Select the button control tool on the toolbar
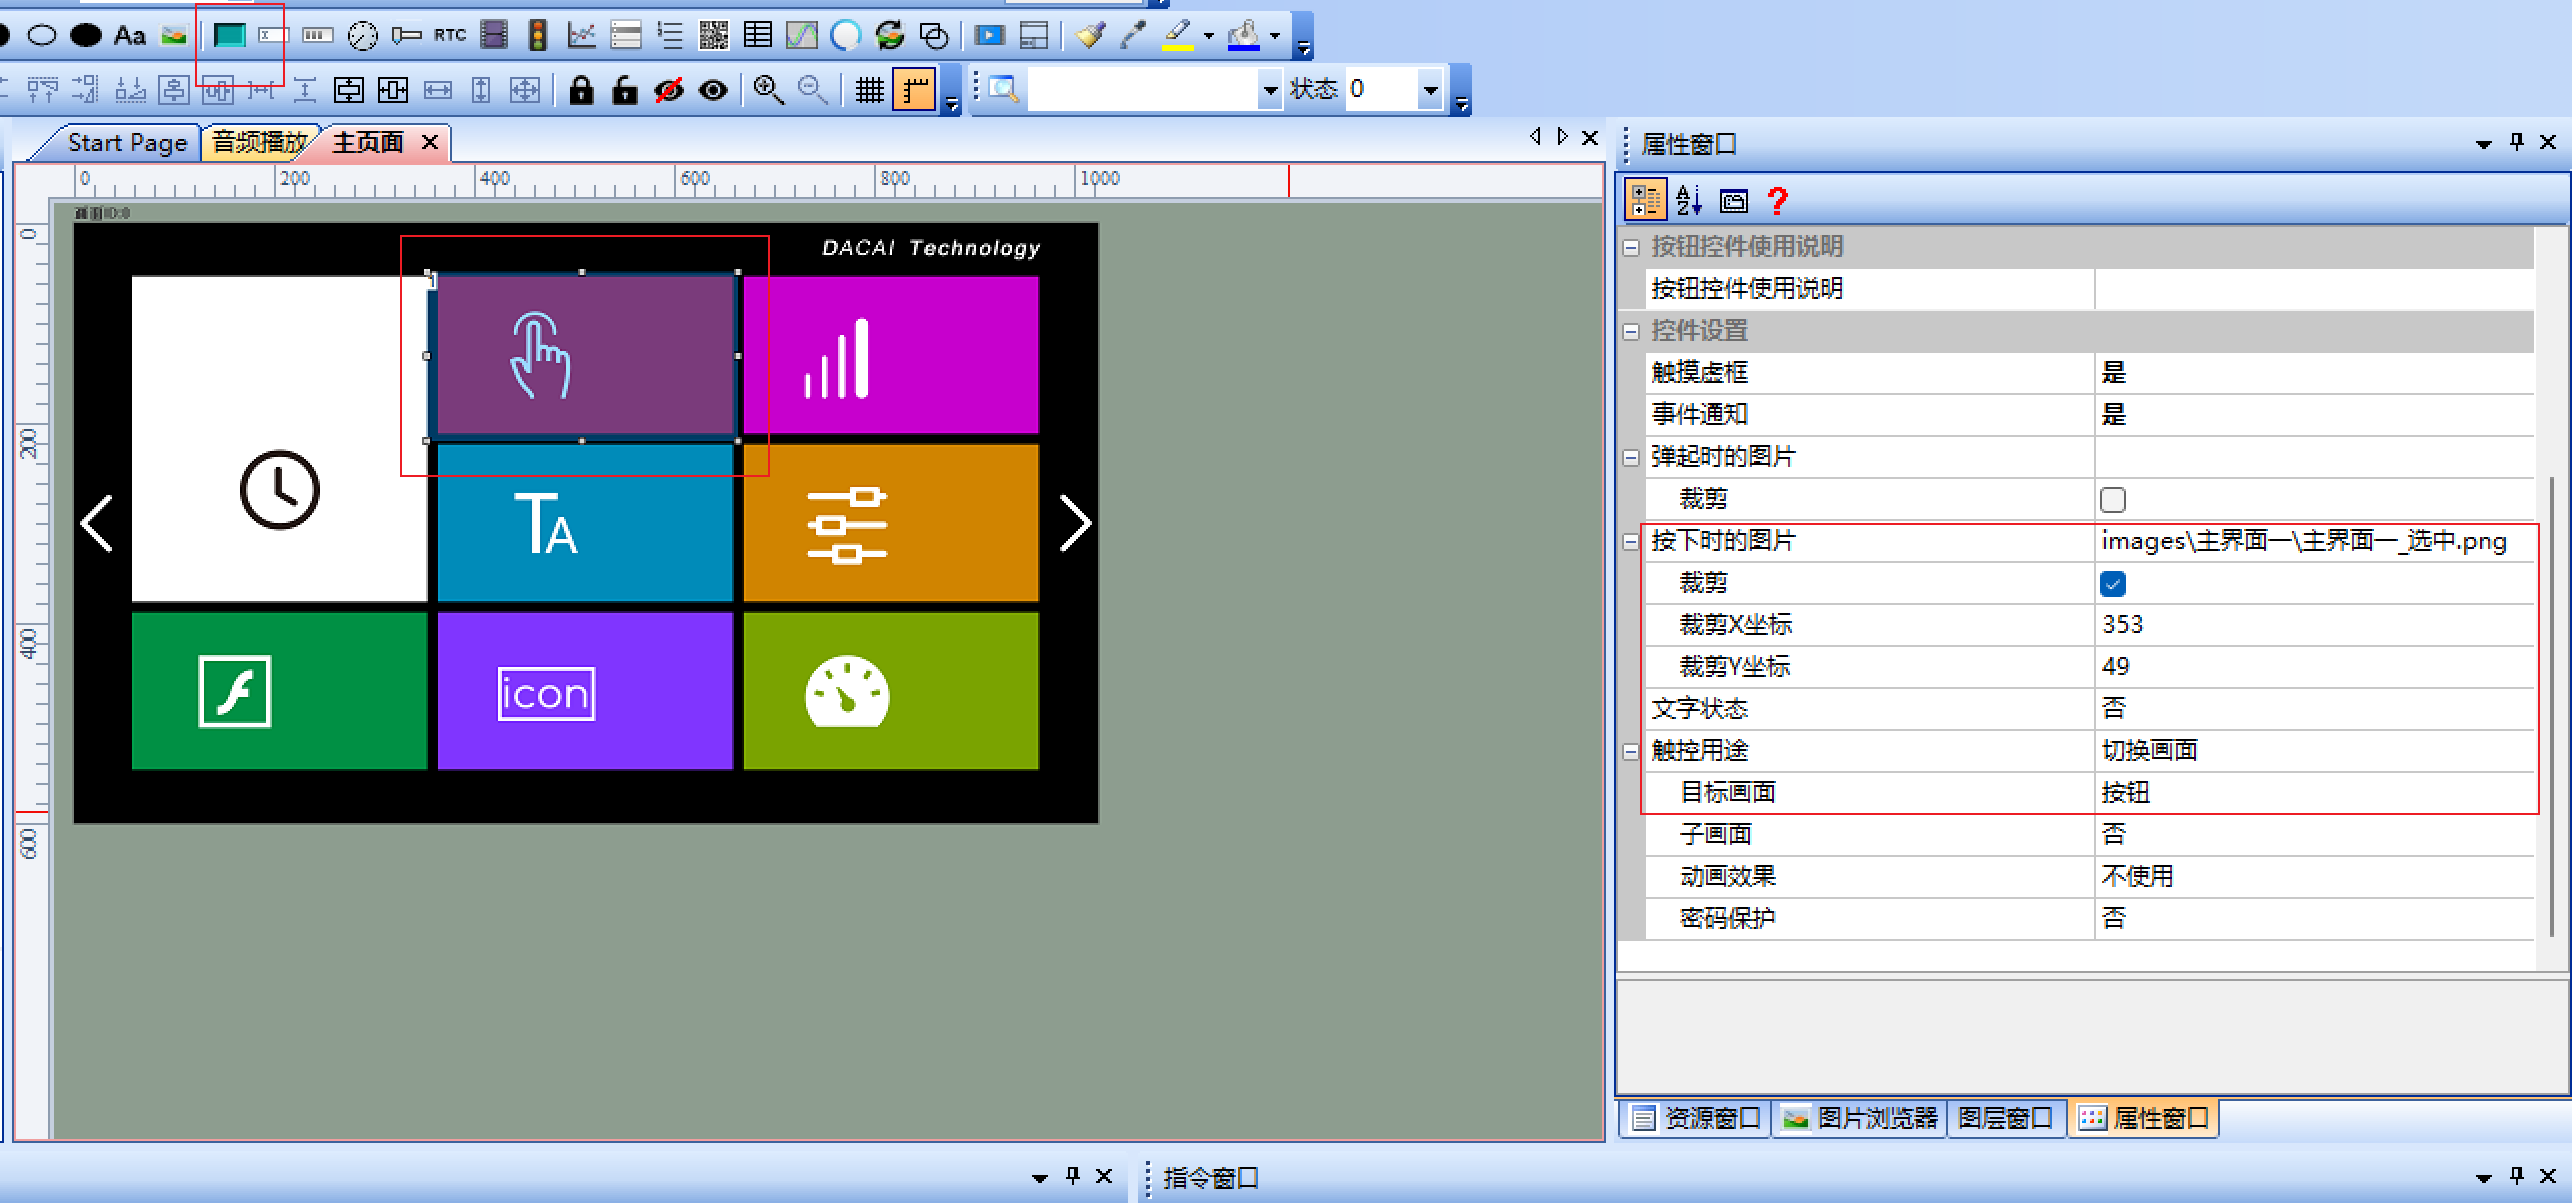 coord(230,35)
